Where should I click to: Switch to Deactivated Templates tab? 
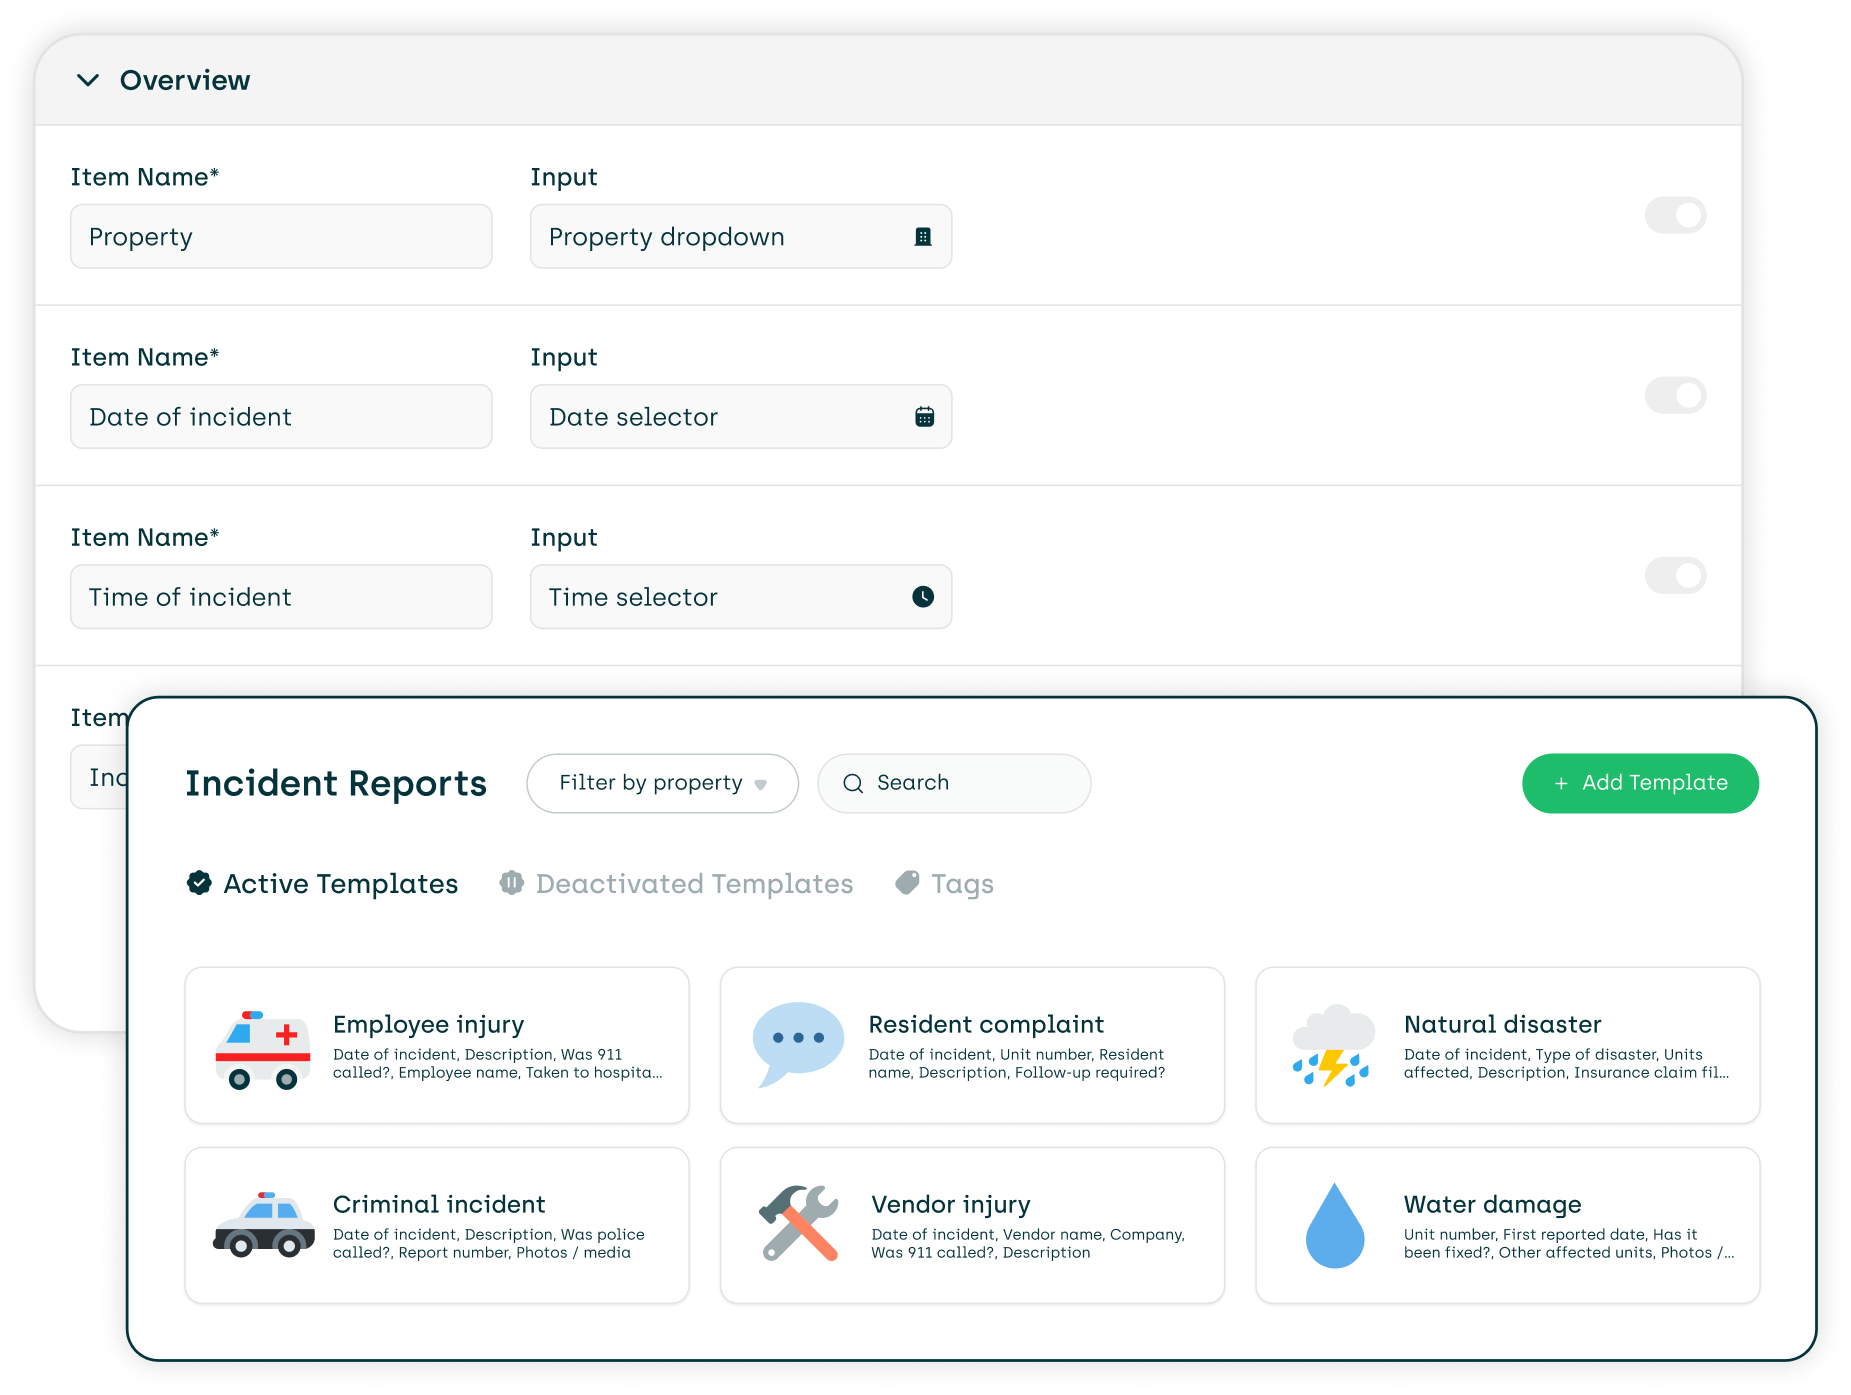click(676, 884)
